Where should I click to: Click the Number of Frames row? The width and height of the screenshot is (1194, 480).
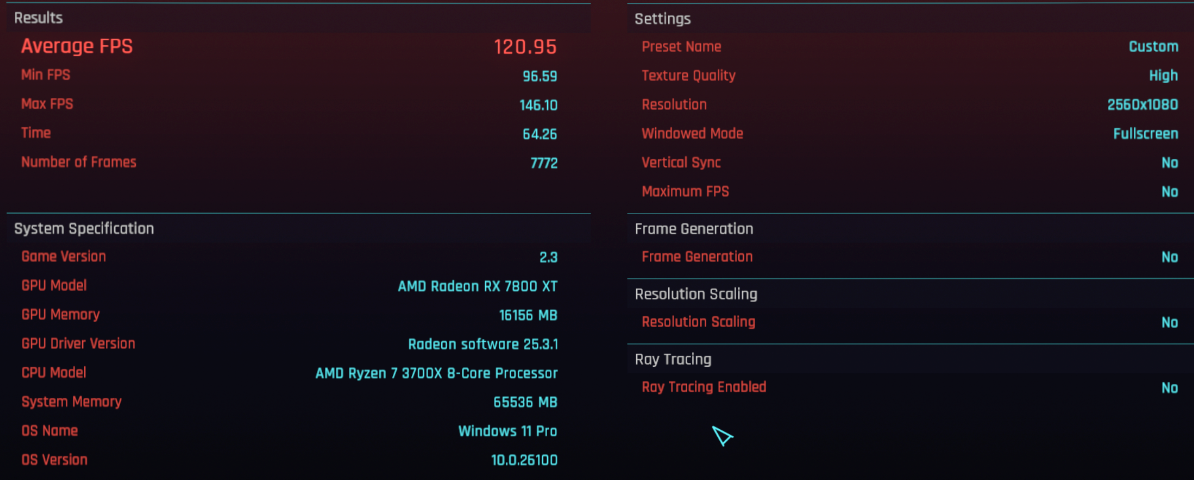coord(289,162)
